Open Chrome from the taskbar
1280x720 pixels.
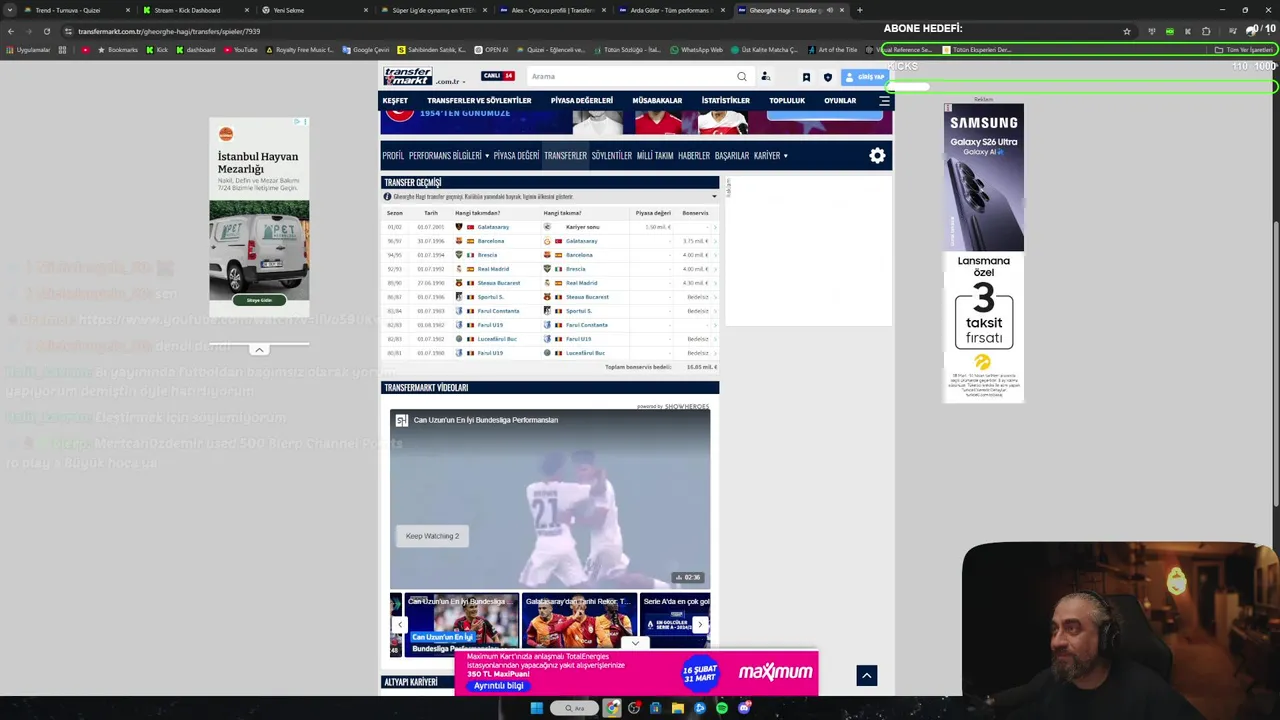(611, 708)
